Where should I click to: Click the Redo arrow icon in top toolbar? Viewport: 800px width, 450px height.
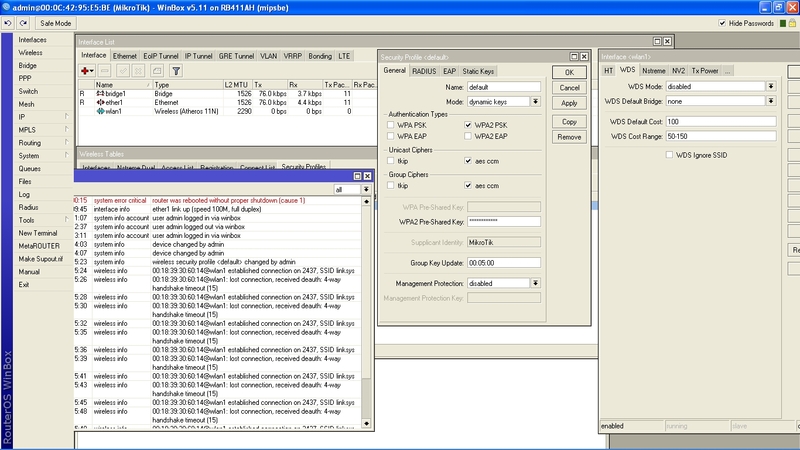(x=23, y=23)
